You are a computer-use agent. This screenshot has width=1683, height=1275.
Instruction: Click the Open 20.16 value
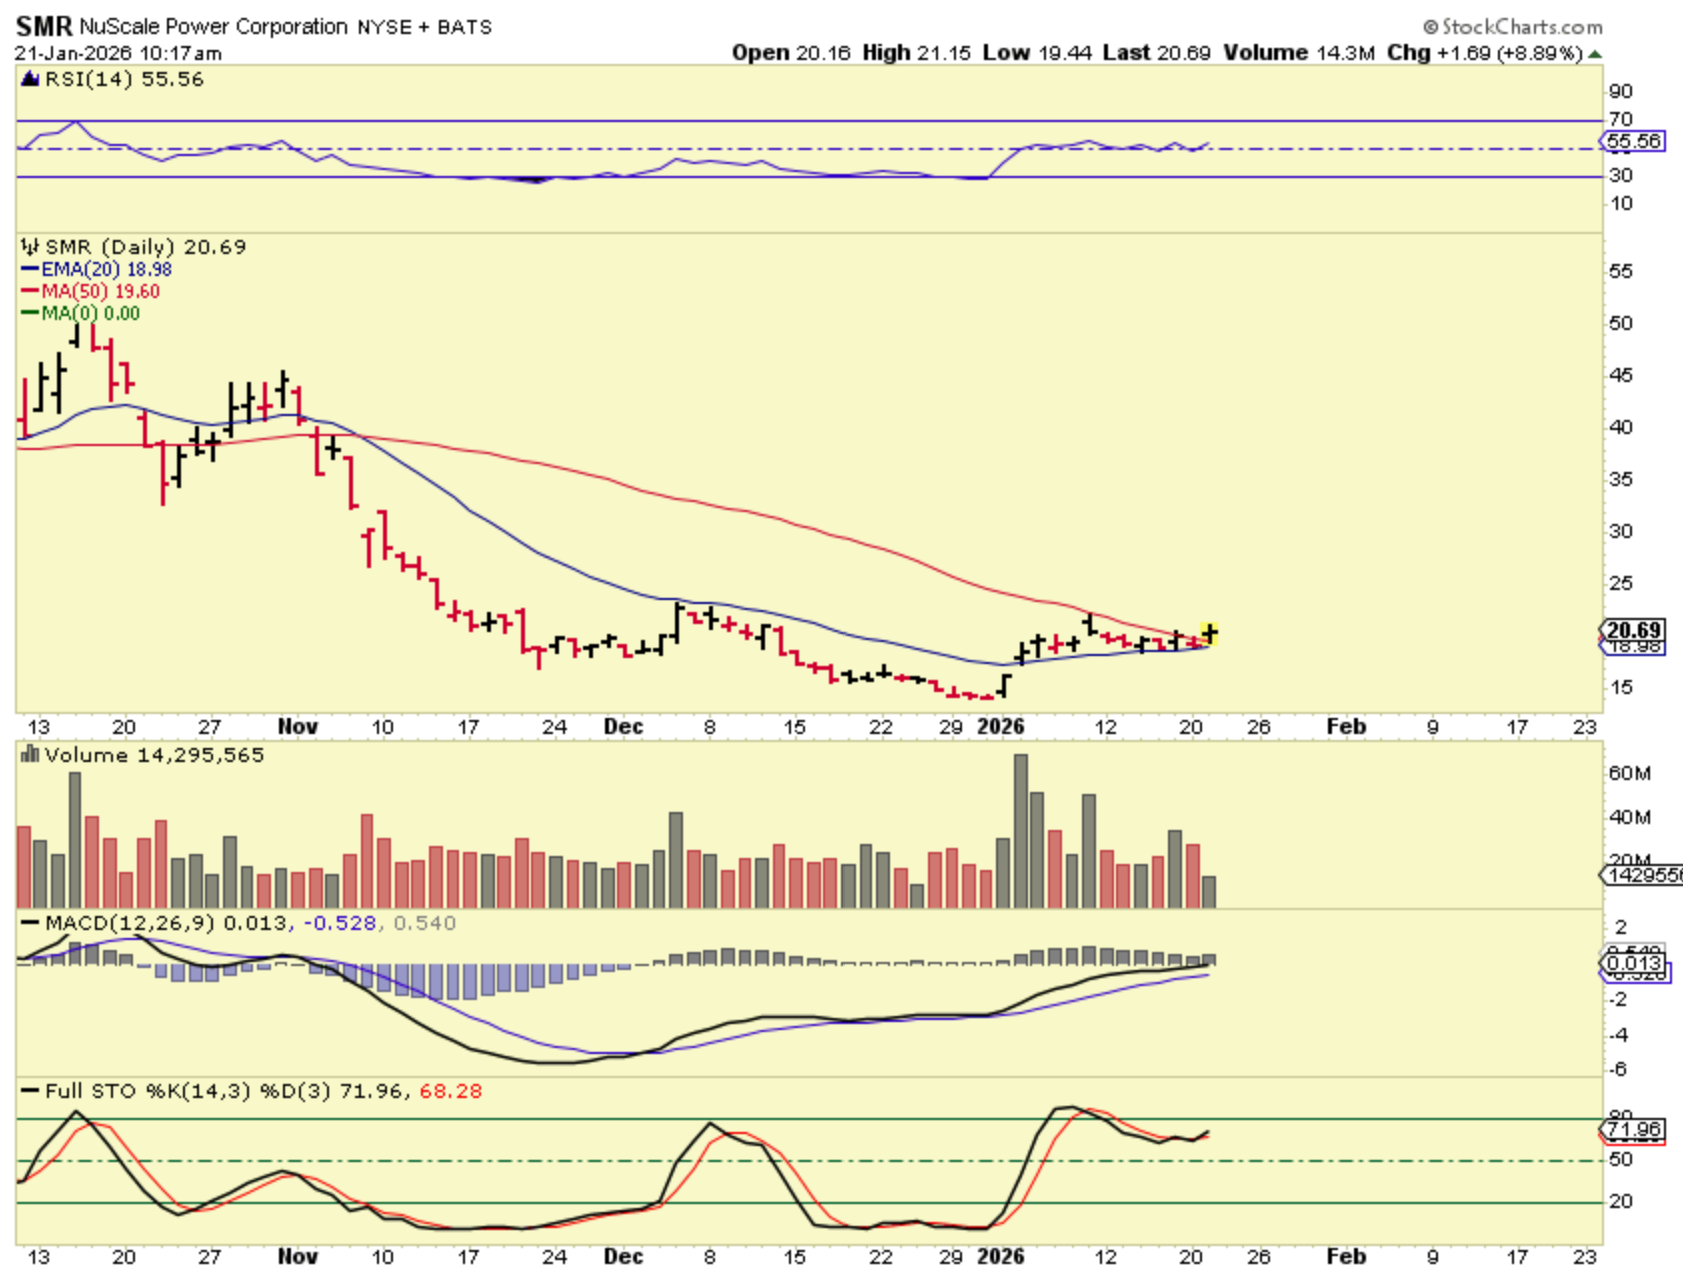(791, 53)
